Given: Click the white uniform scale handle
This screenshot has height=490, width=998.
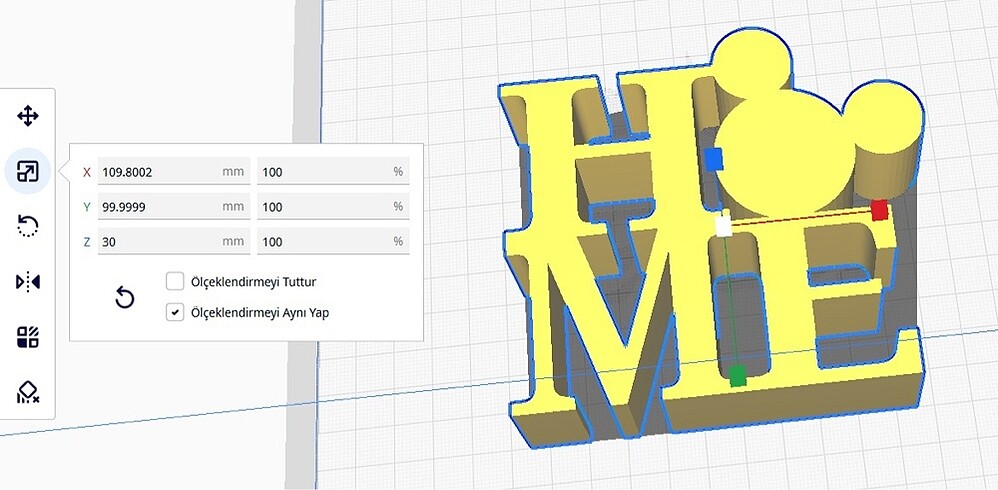Looking at the screenshot, I should (724, 226).
